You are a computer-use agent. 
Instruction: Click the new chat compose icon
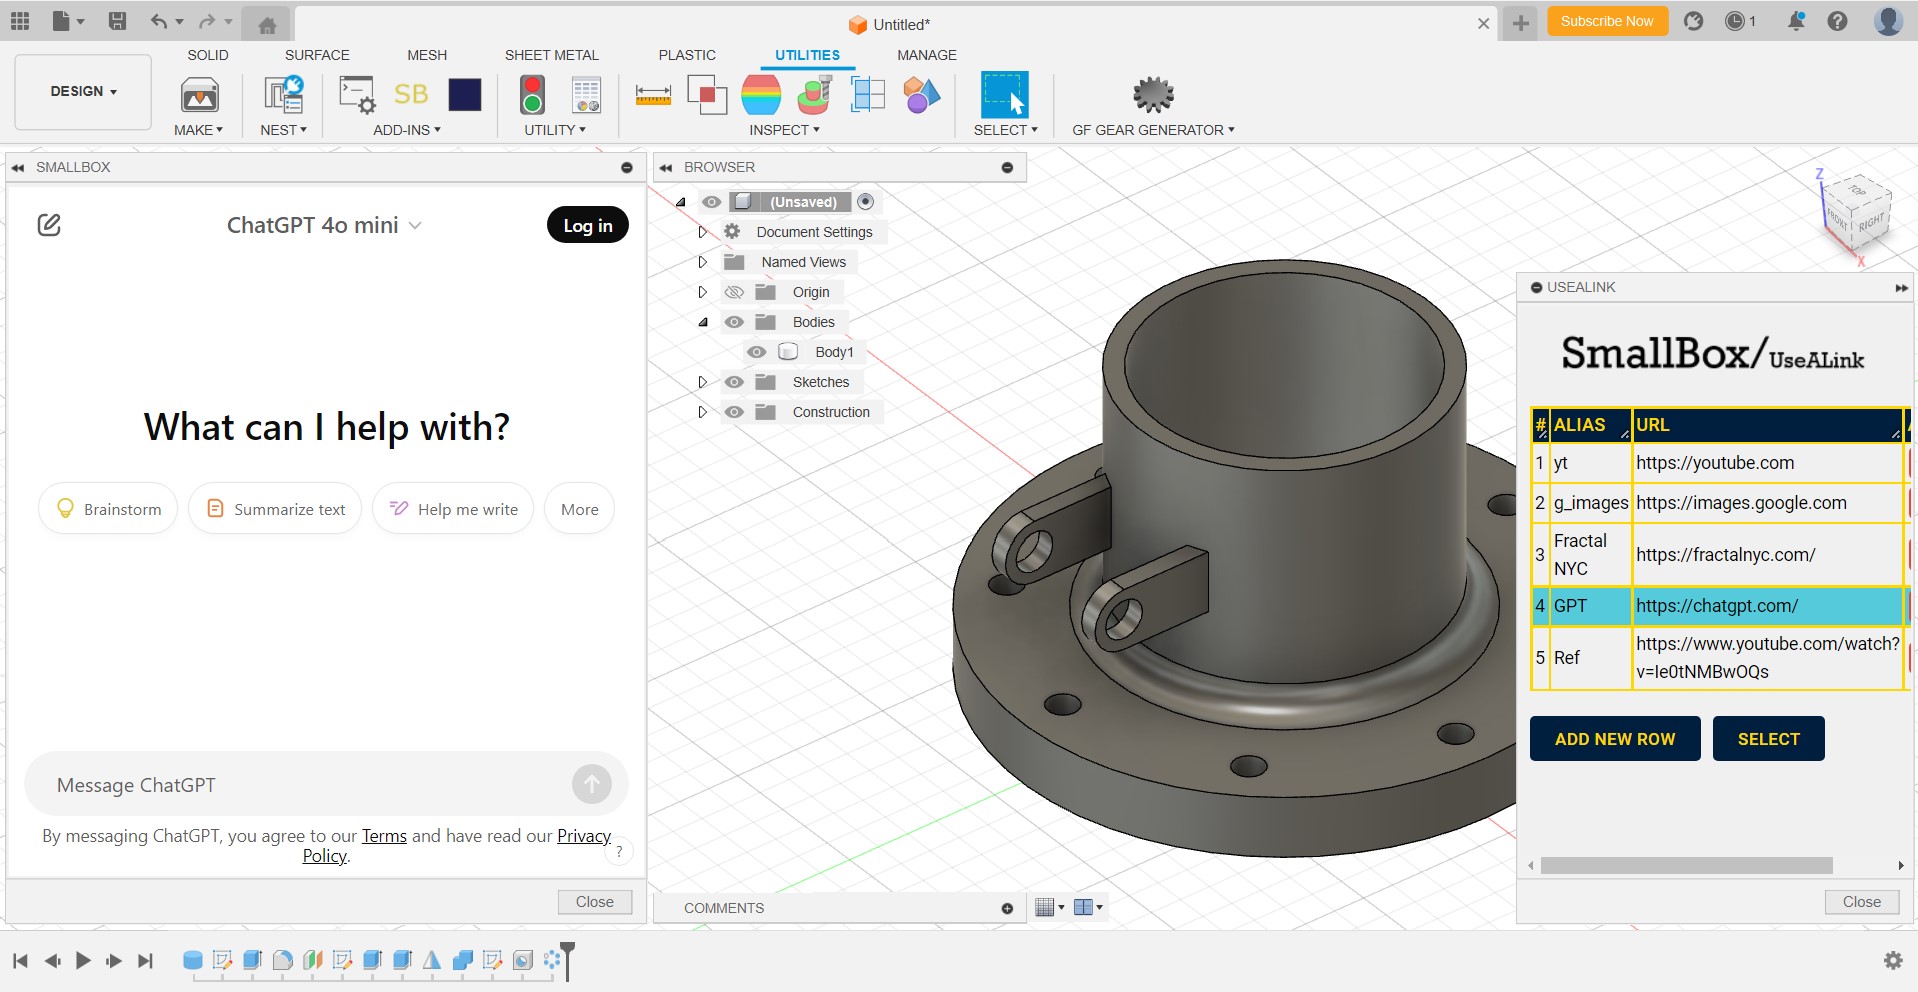tap(49, 225)
